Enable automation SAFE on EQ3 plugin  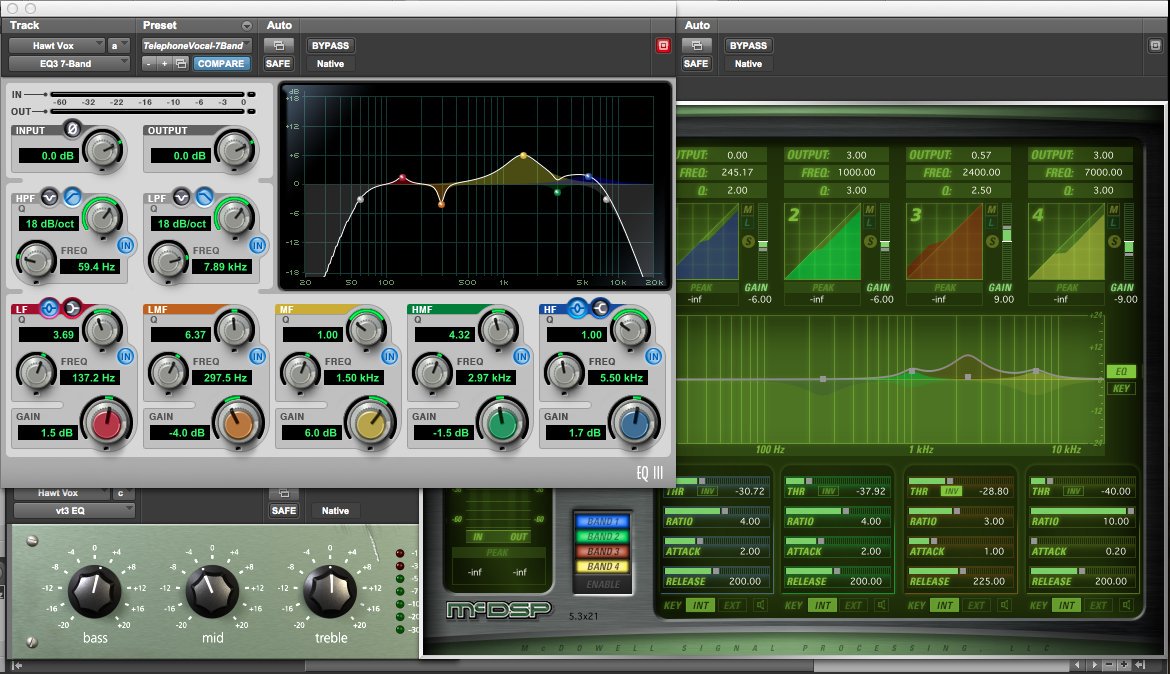(x=278, y=63)
